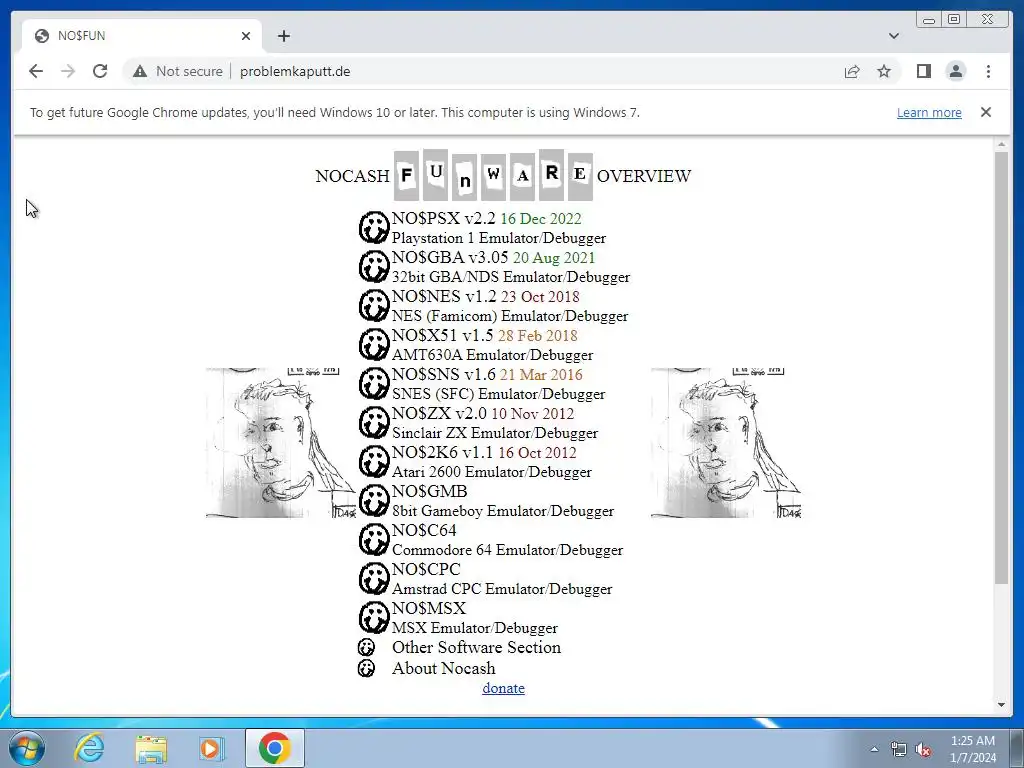This screenshot has width=1024, height=768.
Task: Open the Learn more link
Action: pos(929,112)
